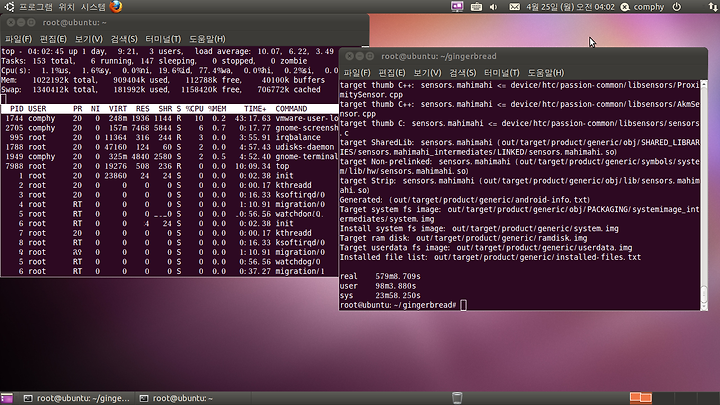Click the vmware-user-lo process row
This screenshot has height=405, width=720.
point(169,118)
